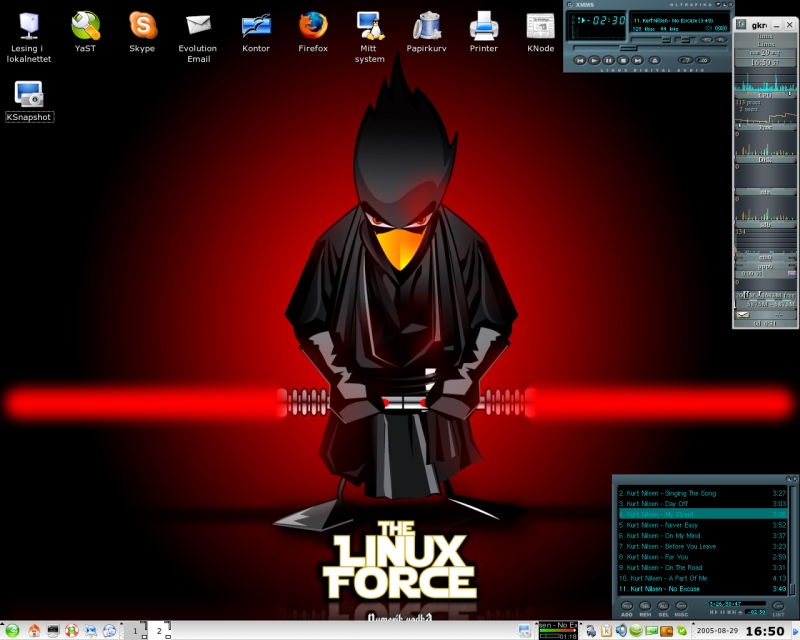Launch Skype from the desktop

pyautogui.click(x=142, y=32)
